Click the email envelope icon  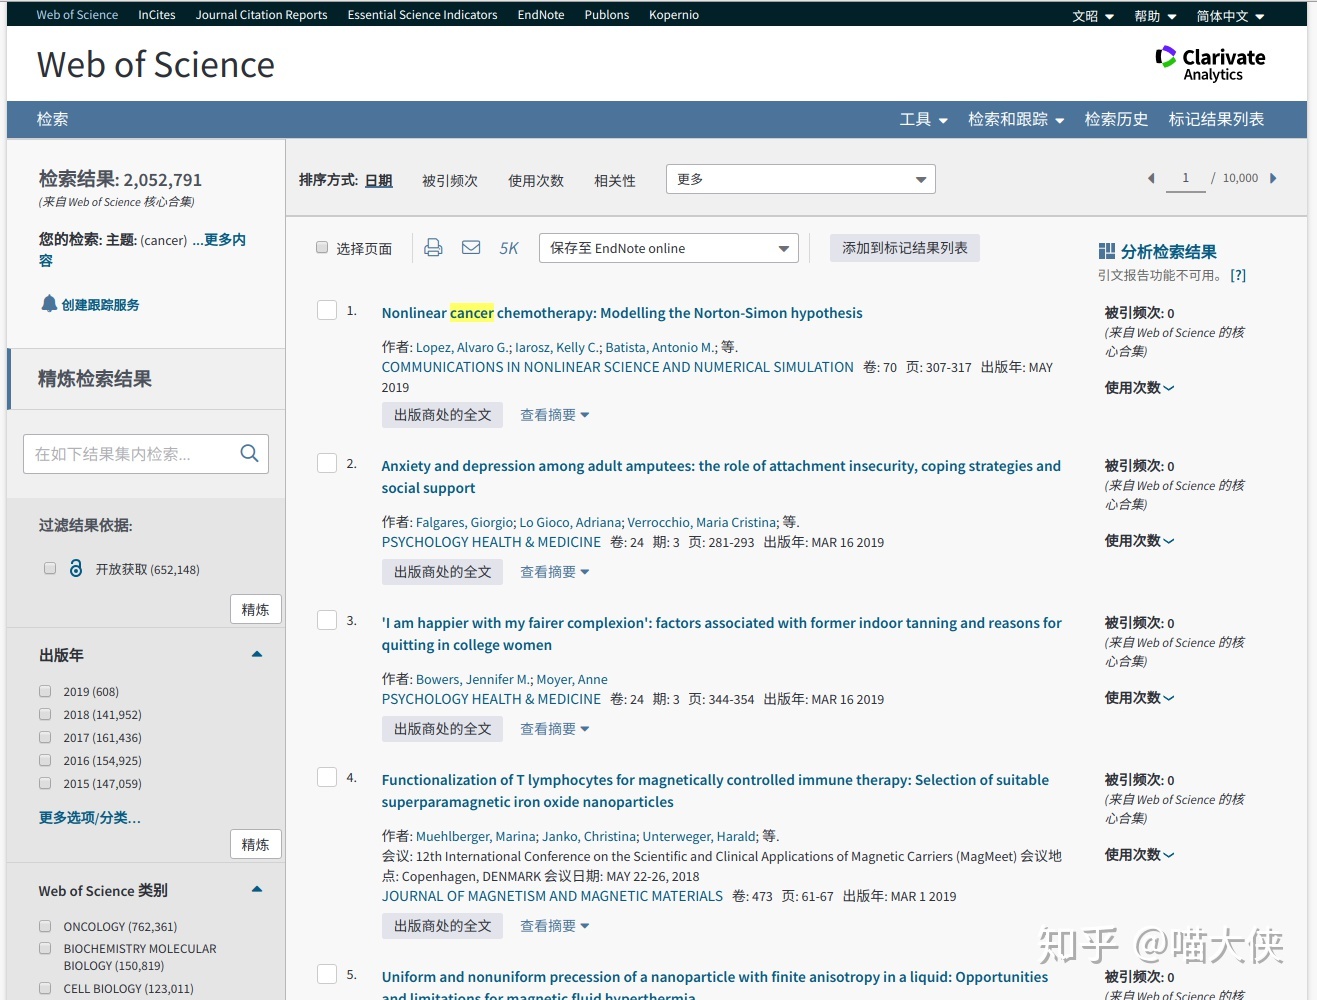(x=471, y=247)
